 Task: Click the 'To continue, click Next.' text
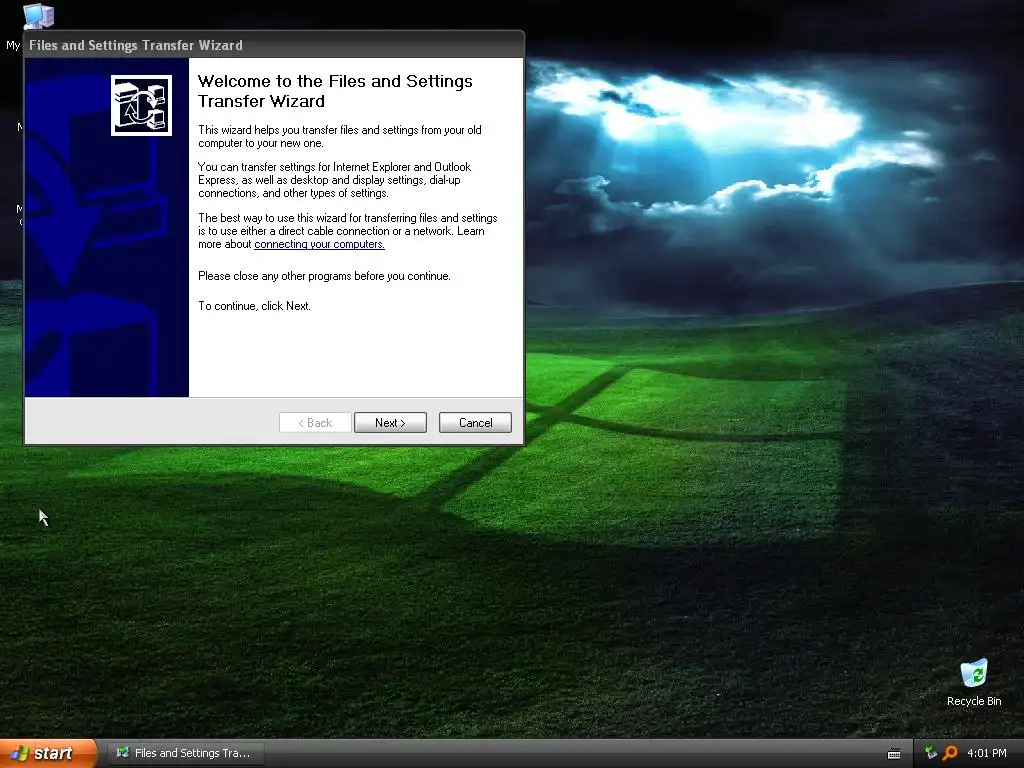[254, 306]
